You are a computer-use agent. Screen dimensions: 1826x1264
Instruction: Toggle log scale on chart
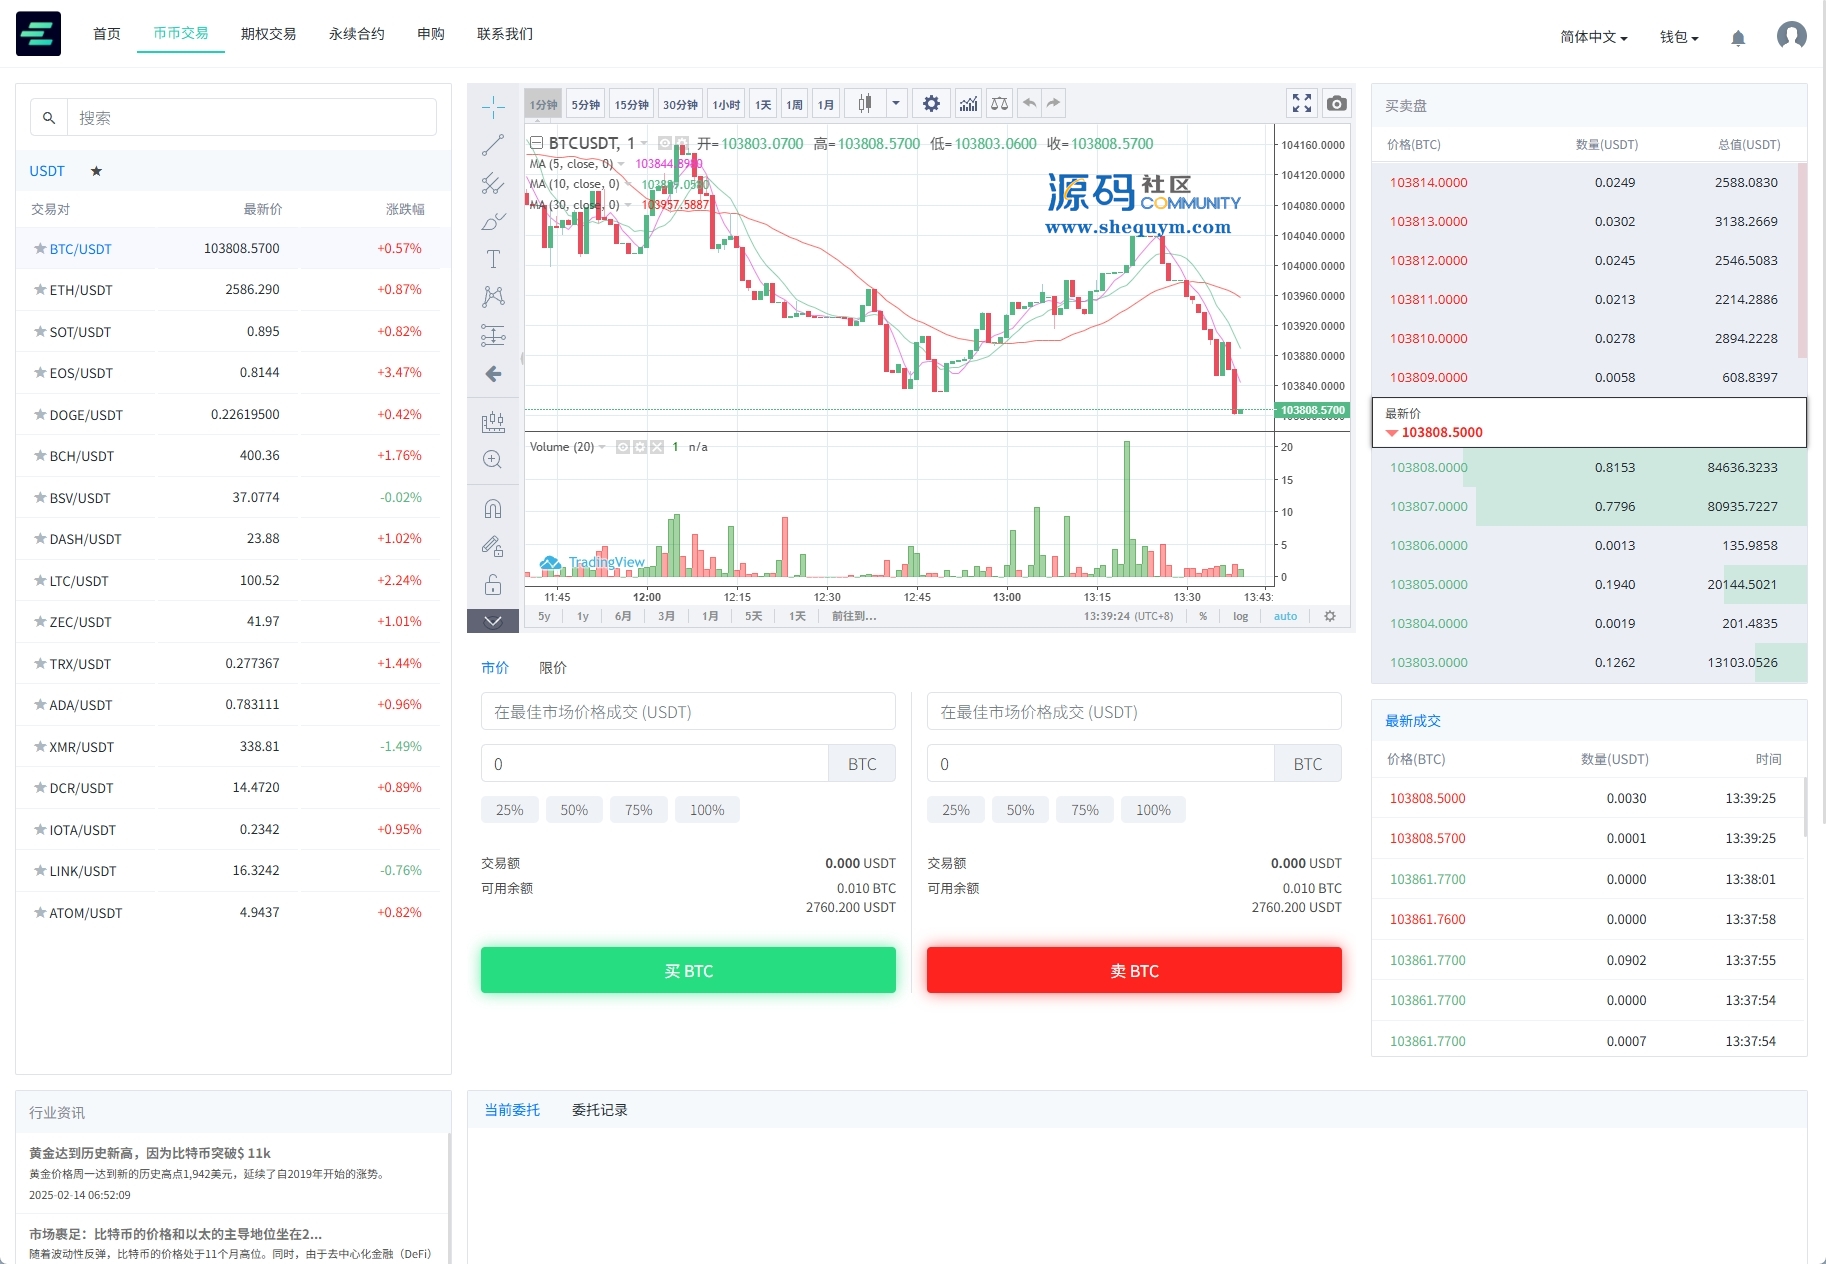[1240, 616]
